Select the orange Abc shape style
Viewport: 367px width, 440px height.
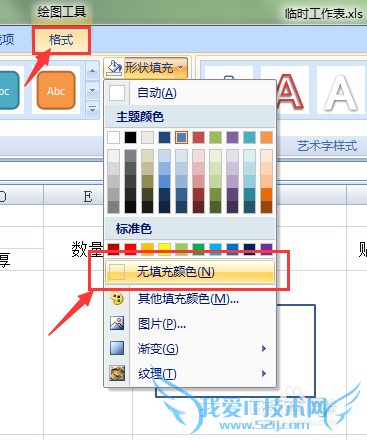(x=56, y=90)
